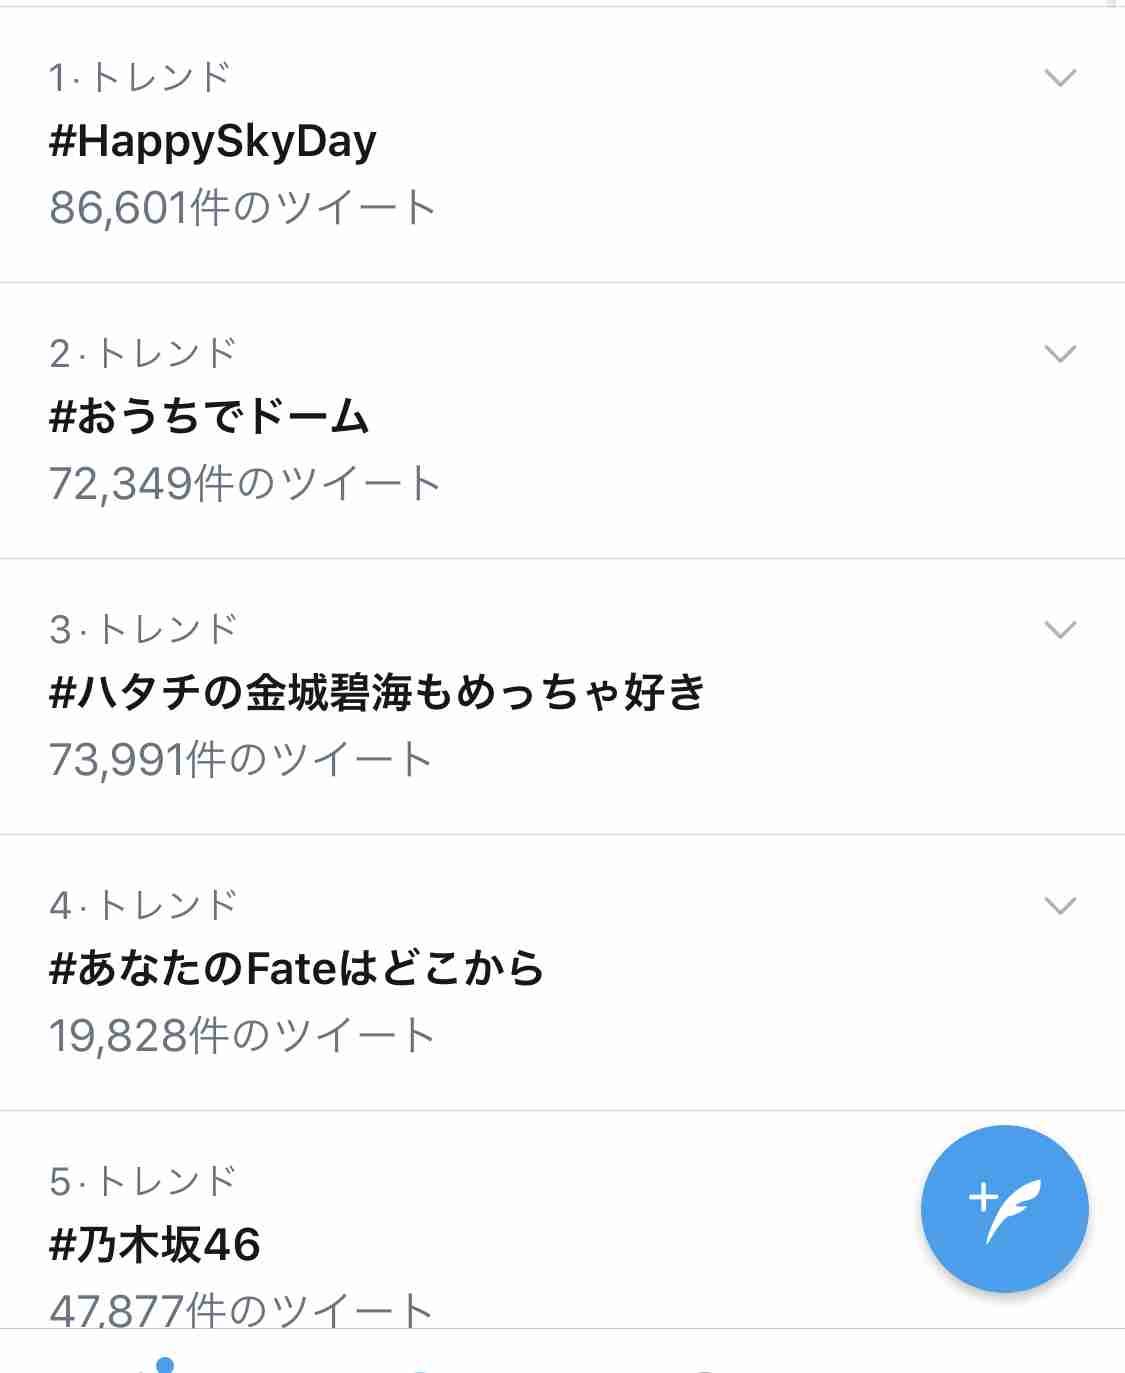
Task: Select the #ハタチの金城碧海もめっちゃ好き hashtag
Action: (377, 693)
